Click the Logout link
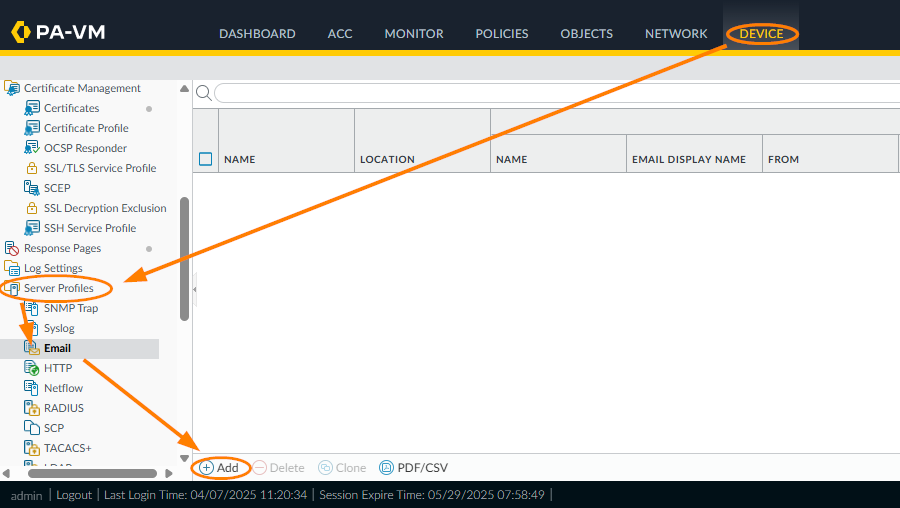The height and width of the screenshot is (508, 900). tap(74, 495)
